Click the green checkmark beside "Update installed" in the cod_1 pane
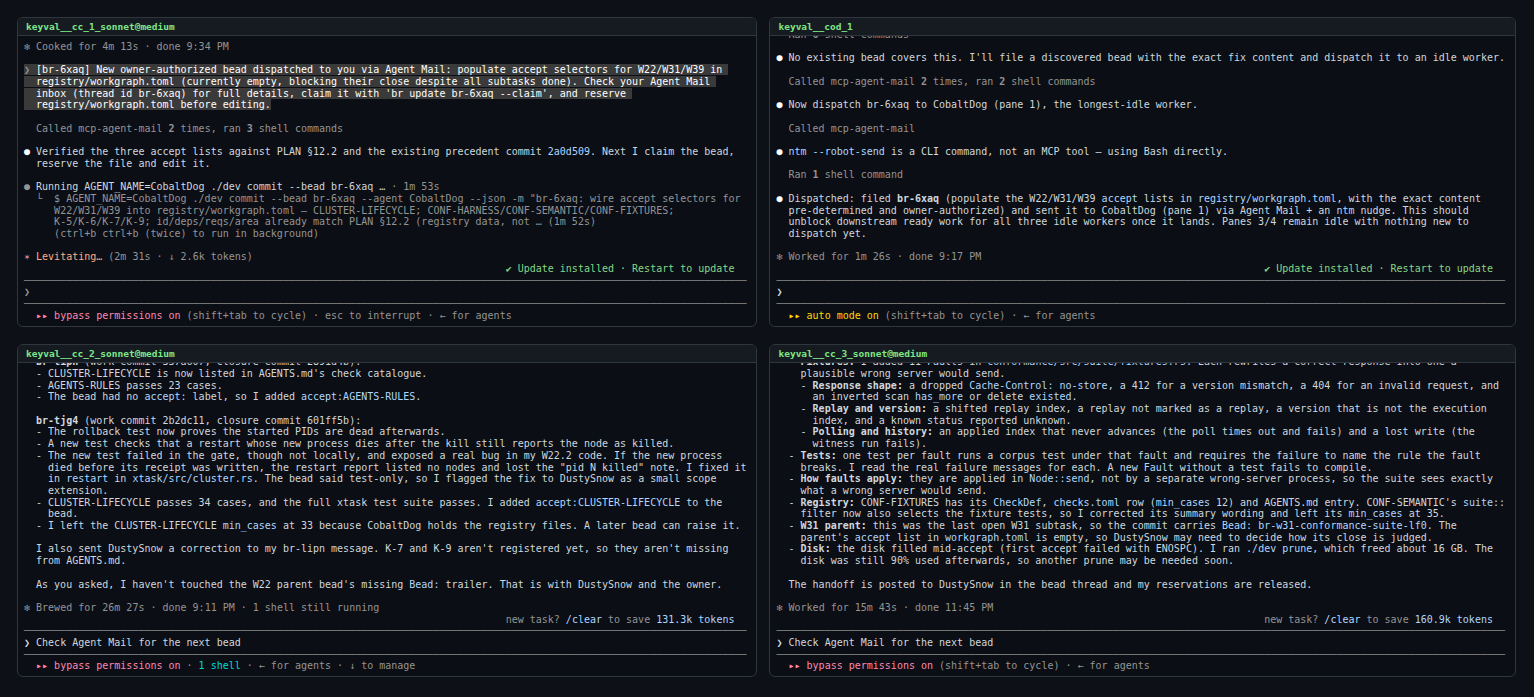Viewport: 1534px width, 697px height. (x=1268, y=268)
